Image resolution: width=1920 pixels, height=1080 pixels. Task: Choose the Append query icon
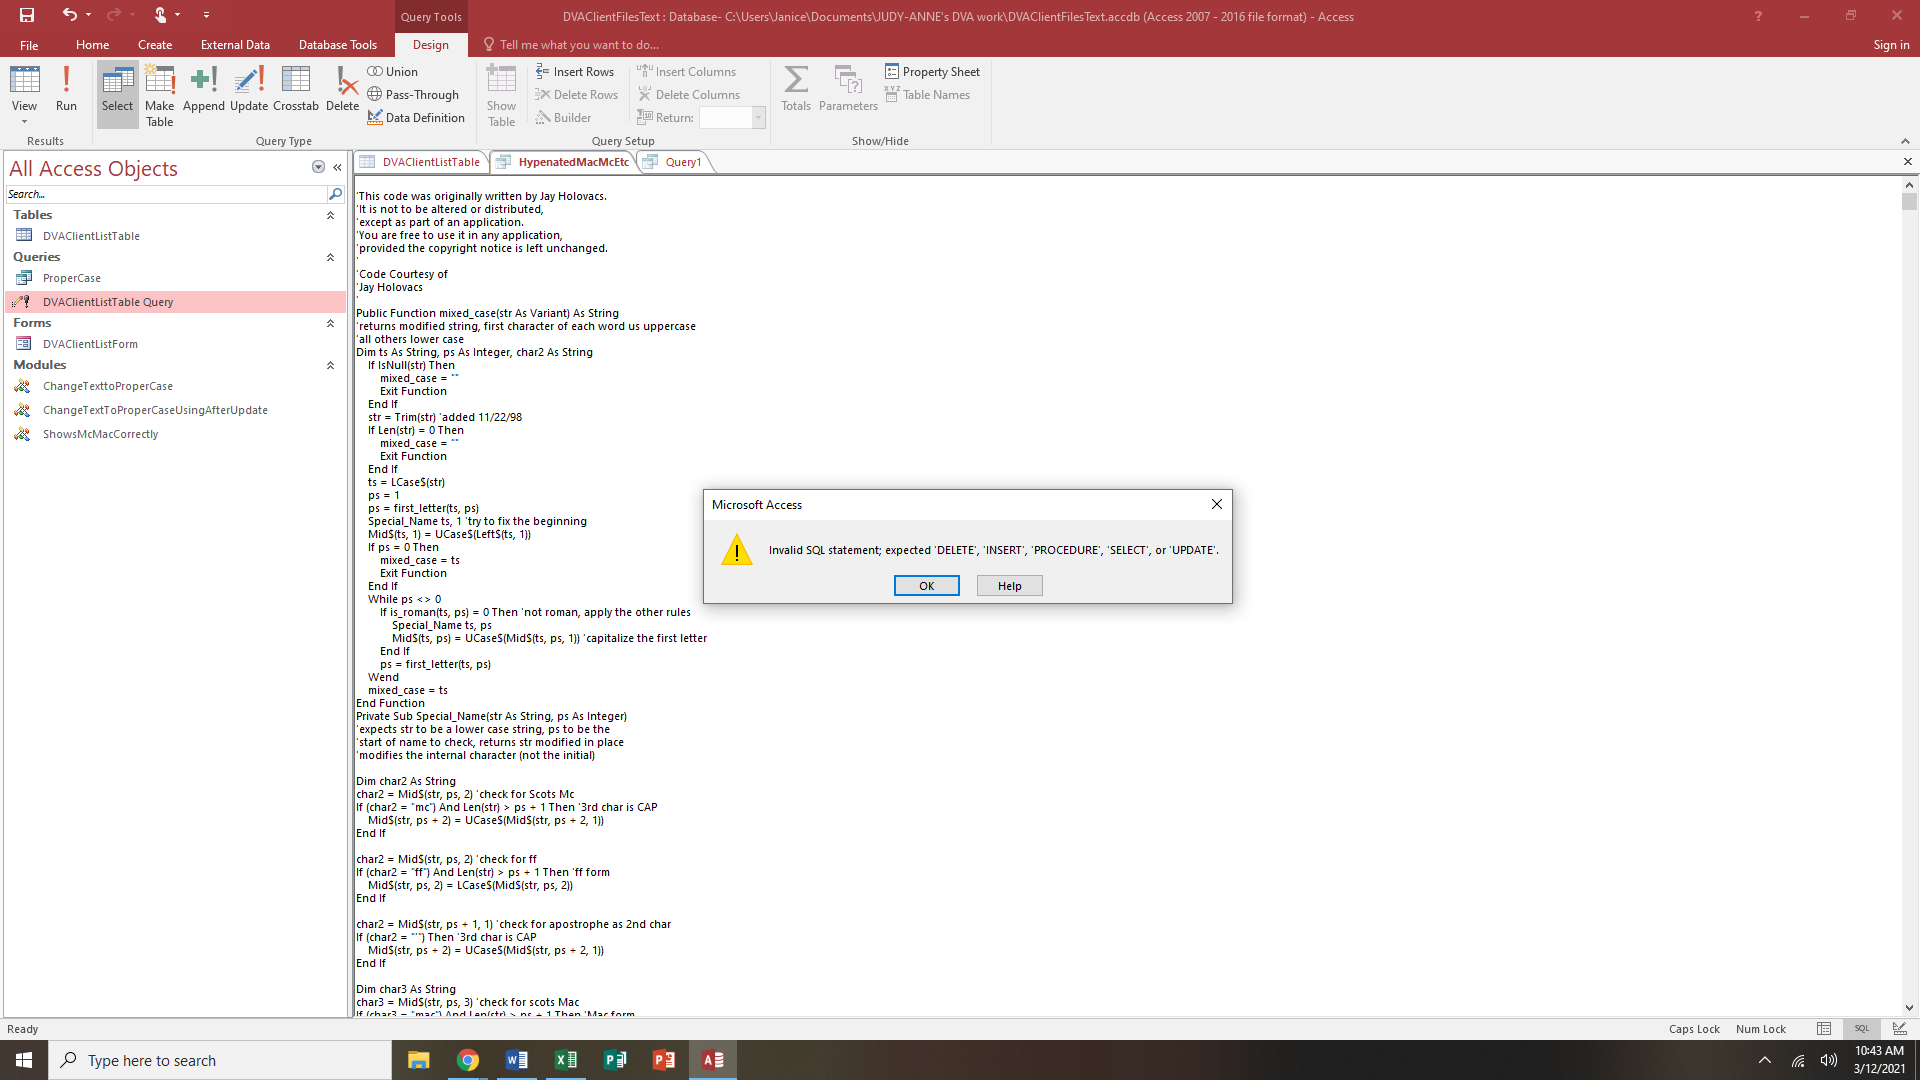(204, 89)
